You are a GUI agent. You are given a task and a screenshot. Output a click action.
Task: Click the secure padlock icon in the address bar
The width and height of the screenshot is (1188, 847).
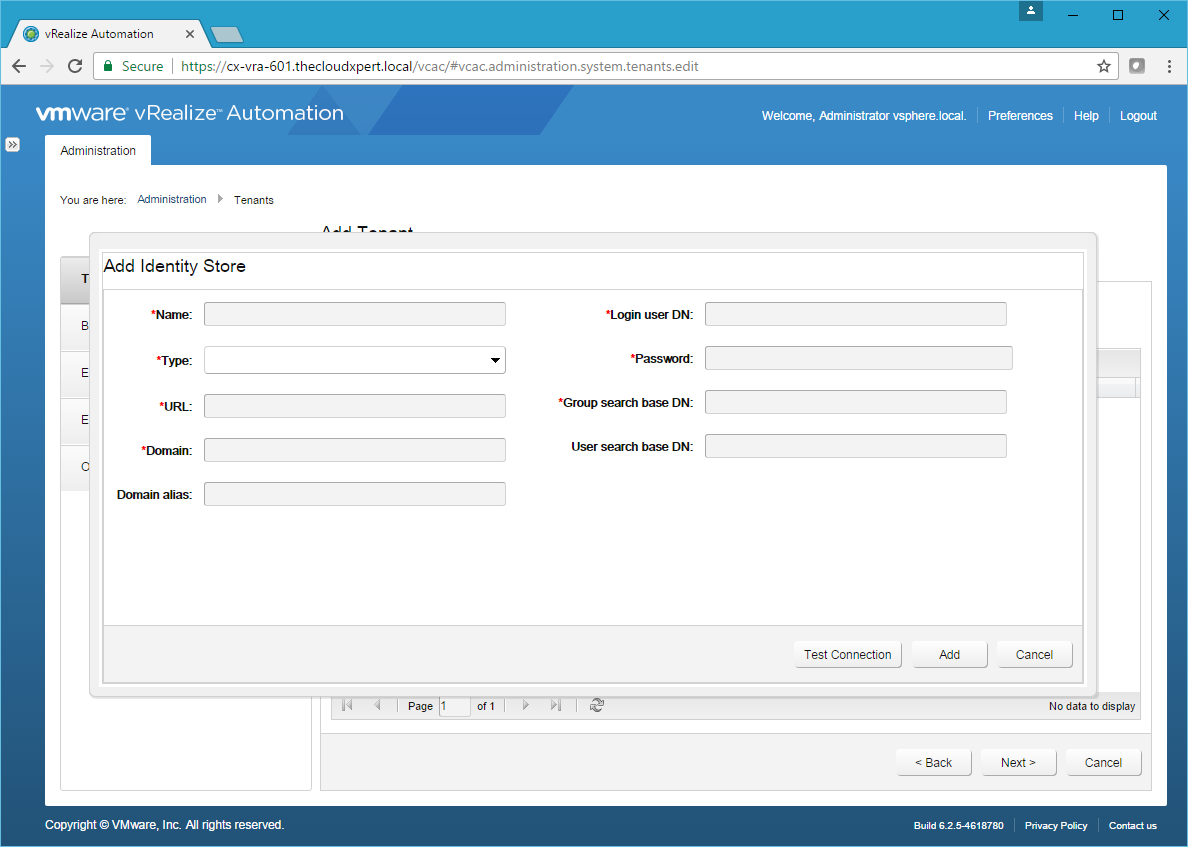coord(108,66)
